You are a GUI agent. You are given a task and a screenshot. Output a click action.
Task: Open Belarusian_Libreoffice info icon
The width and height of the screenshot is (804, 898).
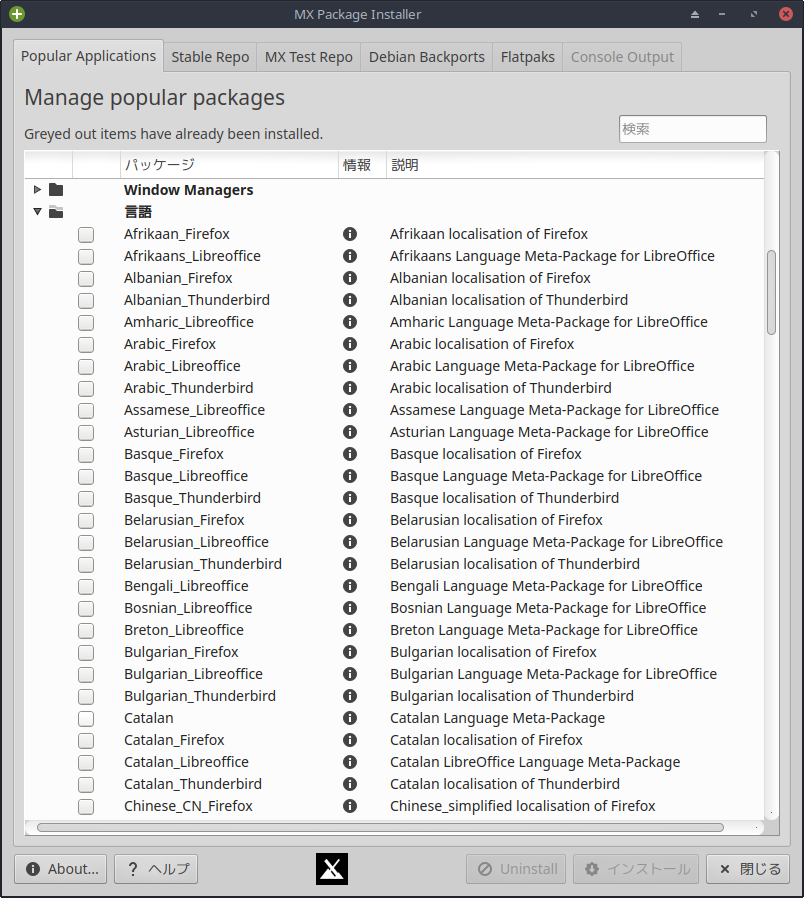point(350,542)
